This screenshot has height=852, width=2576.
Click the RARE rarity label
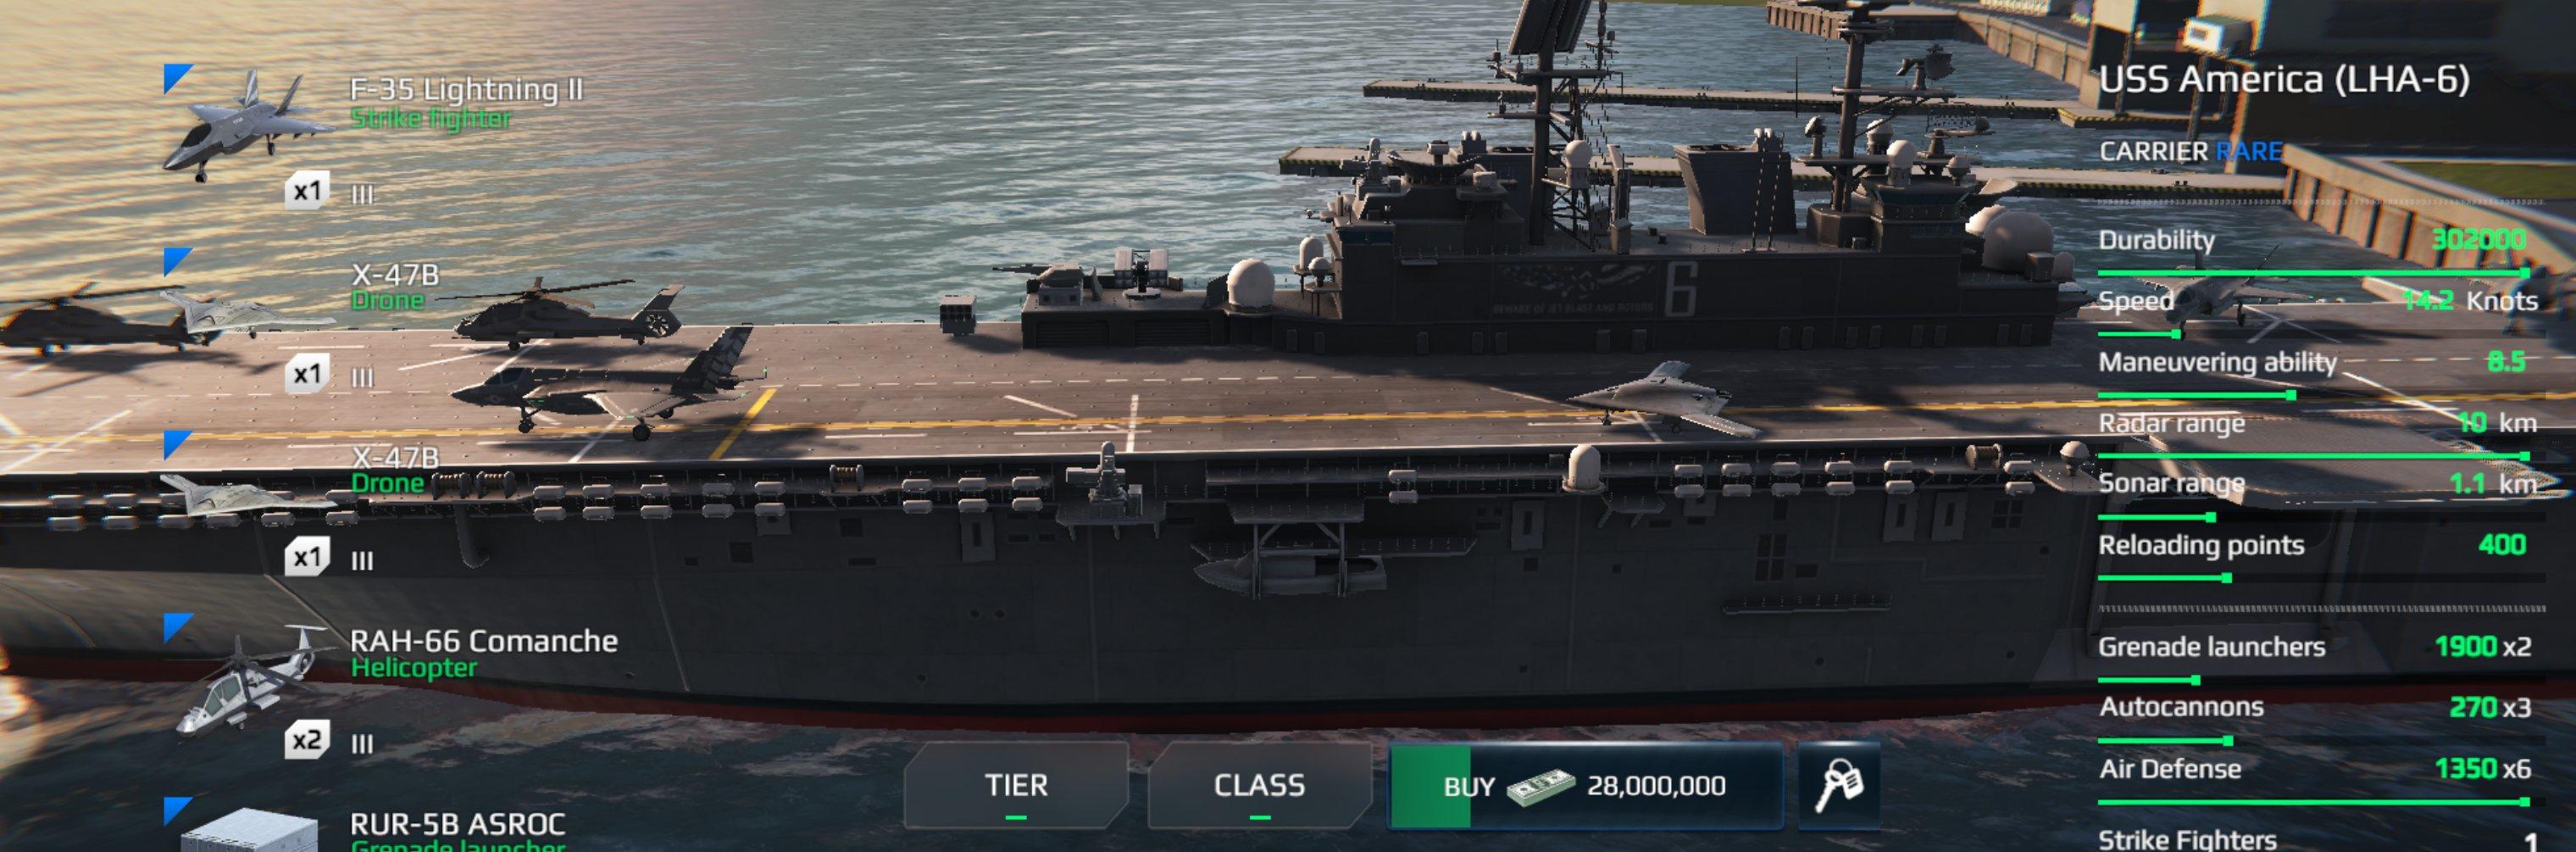[2249, 152]
